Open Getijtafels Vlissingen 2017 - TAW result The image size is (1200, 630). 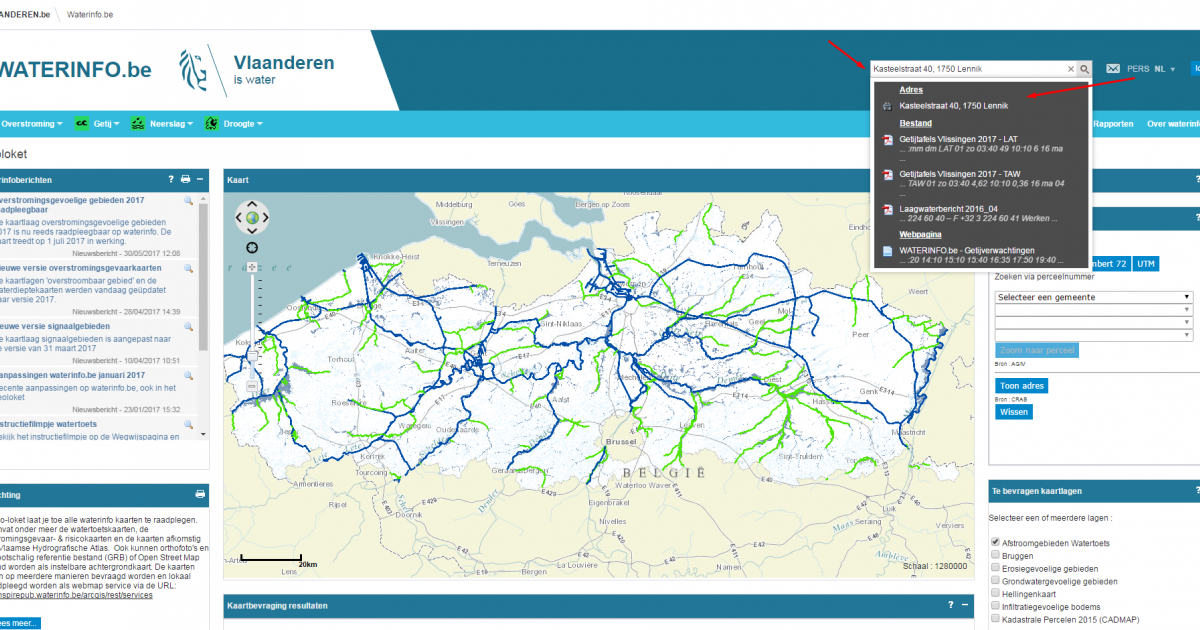pos(959,174)
